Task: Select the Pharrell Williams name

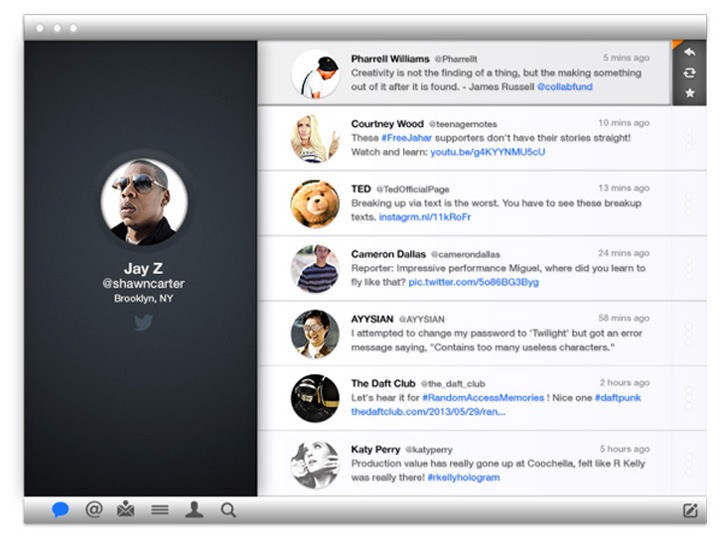Action: coord(390,59)
